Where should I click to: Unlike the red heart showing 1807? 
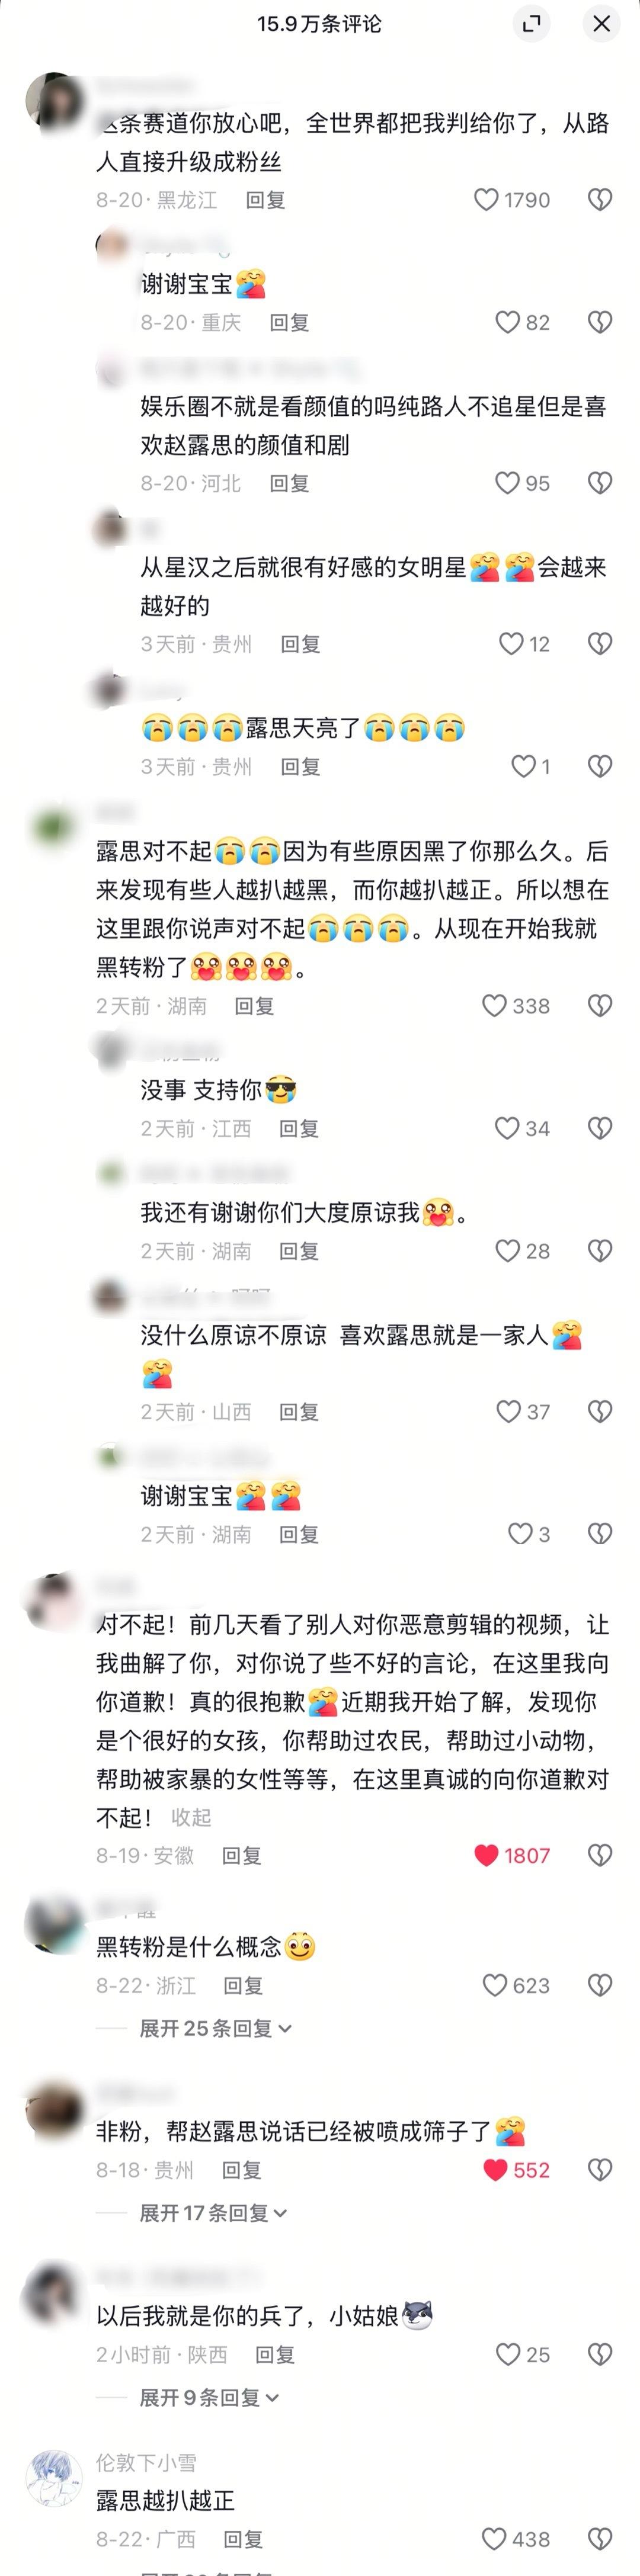(x=486, y=1855)
